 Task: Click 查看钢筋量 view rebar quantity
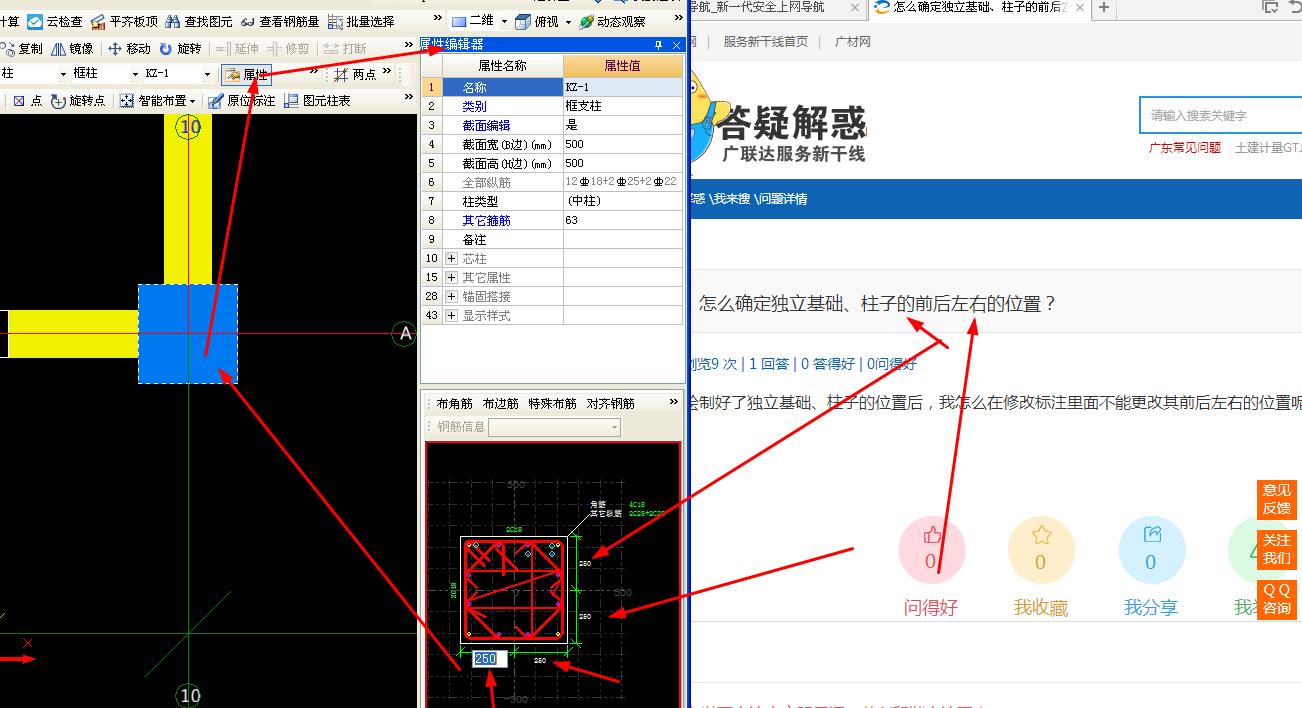(x=280, y=21)
